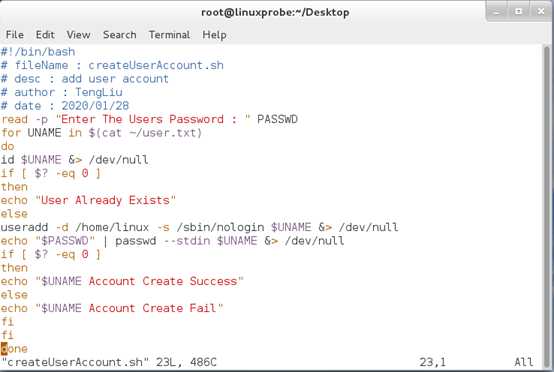Image resolution: width=554 pixels, height=372 pixels.
Task: Click the PASSWD variable on the read line
Action: (277, 119)
